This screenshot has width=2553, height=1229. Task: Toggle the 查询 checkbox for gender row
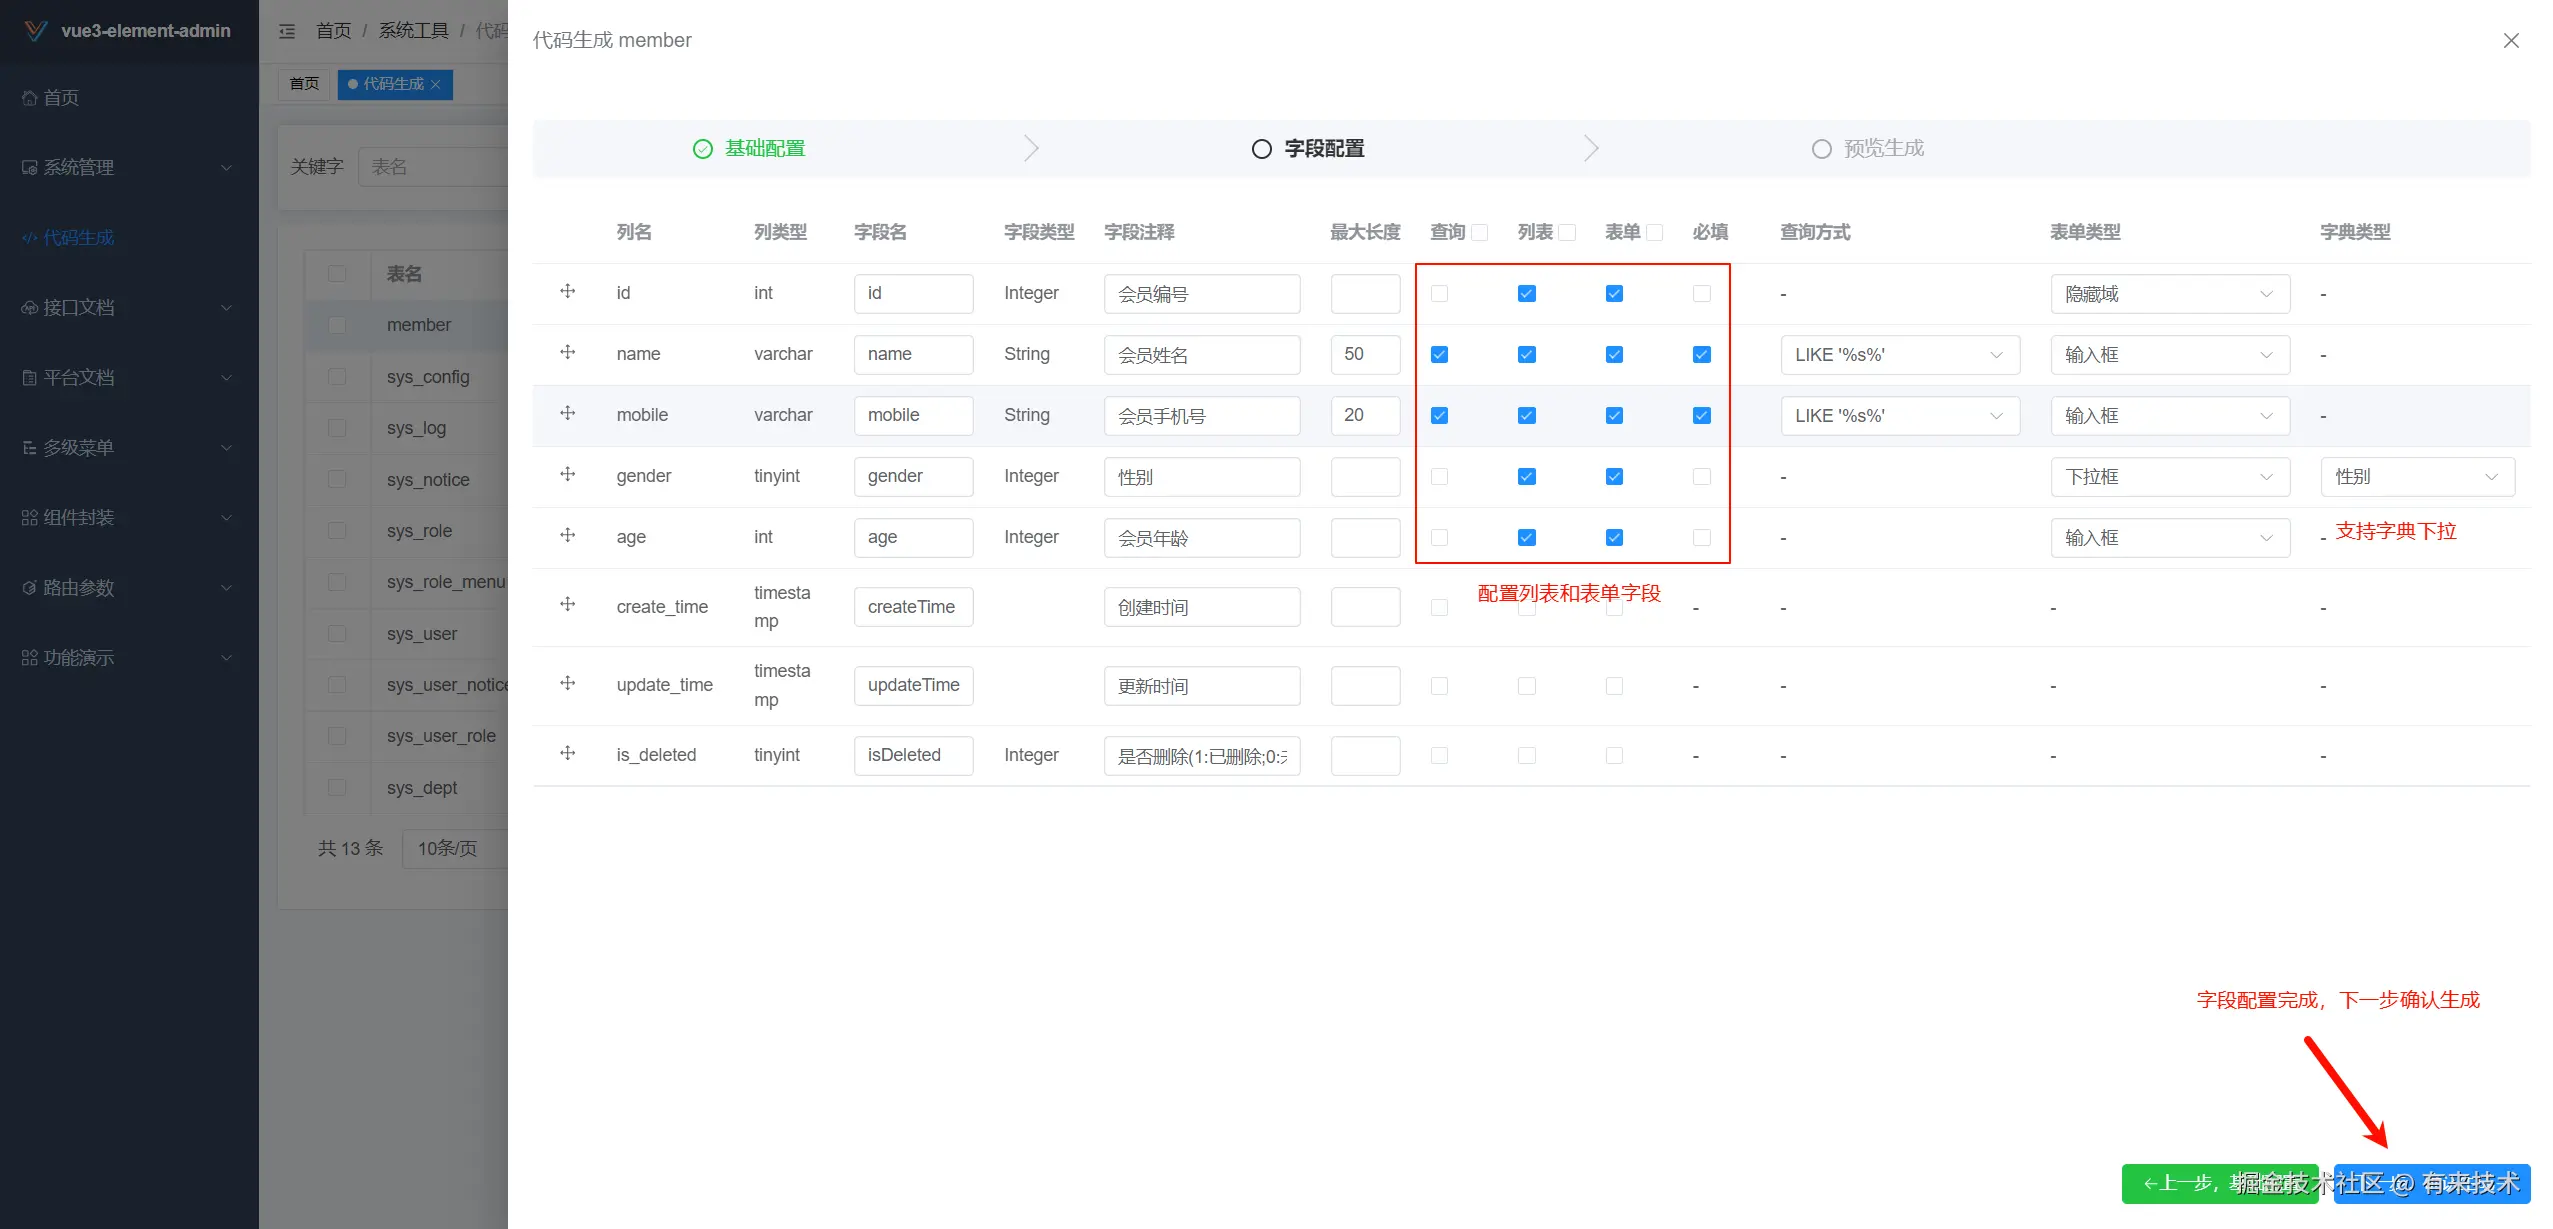pos(1439,477)
